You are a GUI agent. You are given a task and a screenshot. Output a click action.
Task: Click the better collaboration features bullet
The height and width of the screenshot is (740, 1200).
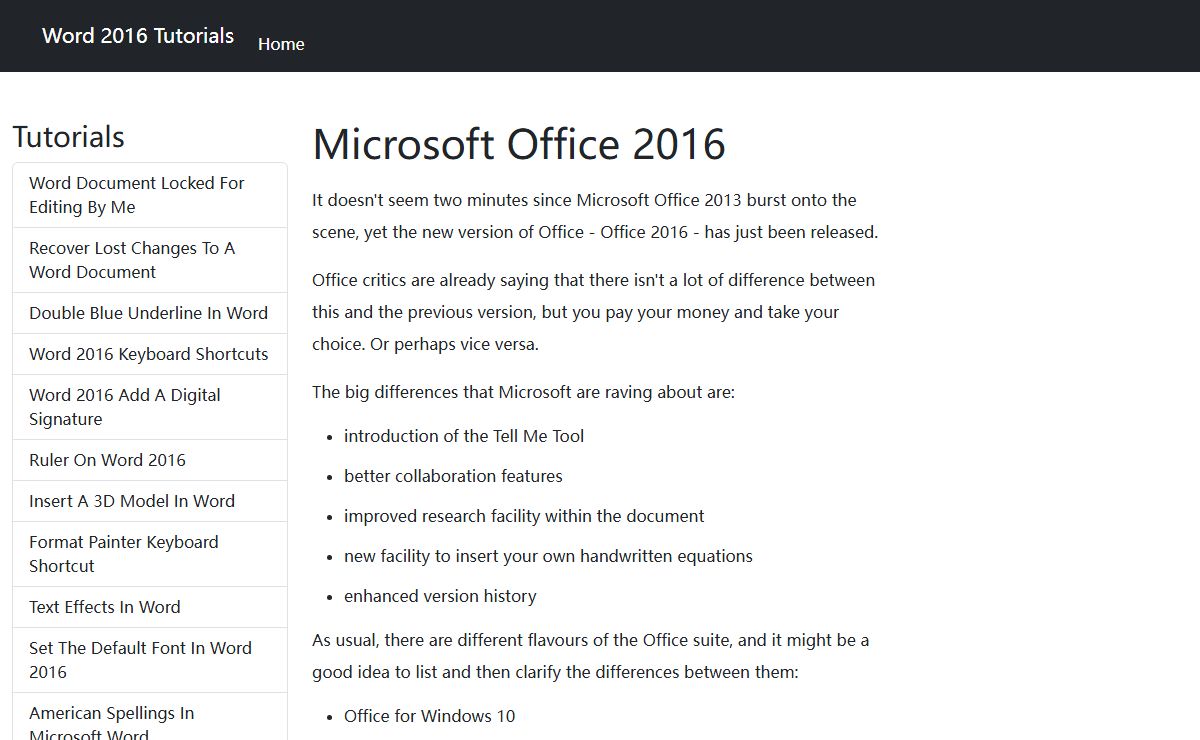pyautogui.click(x=453, y=476)
